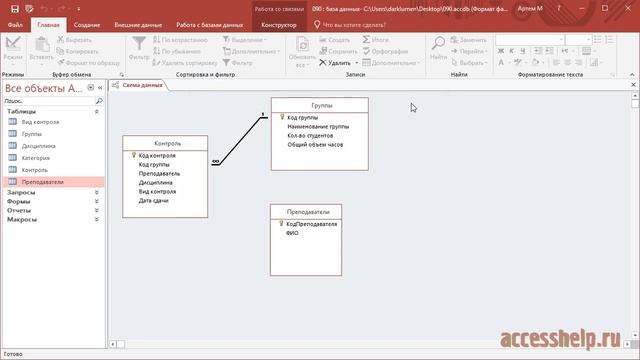Click gridlines icon in text formatting
This screenshot has width=640, height=360.
tap(587, 51)
